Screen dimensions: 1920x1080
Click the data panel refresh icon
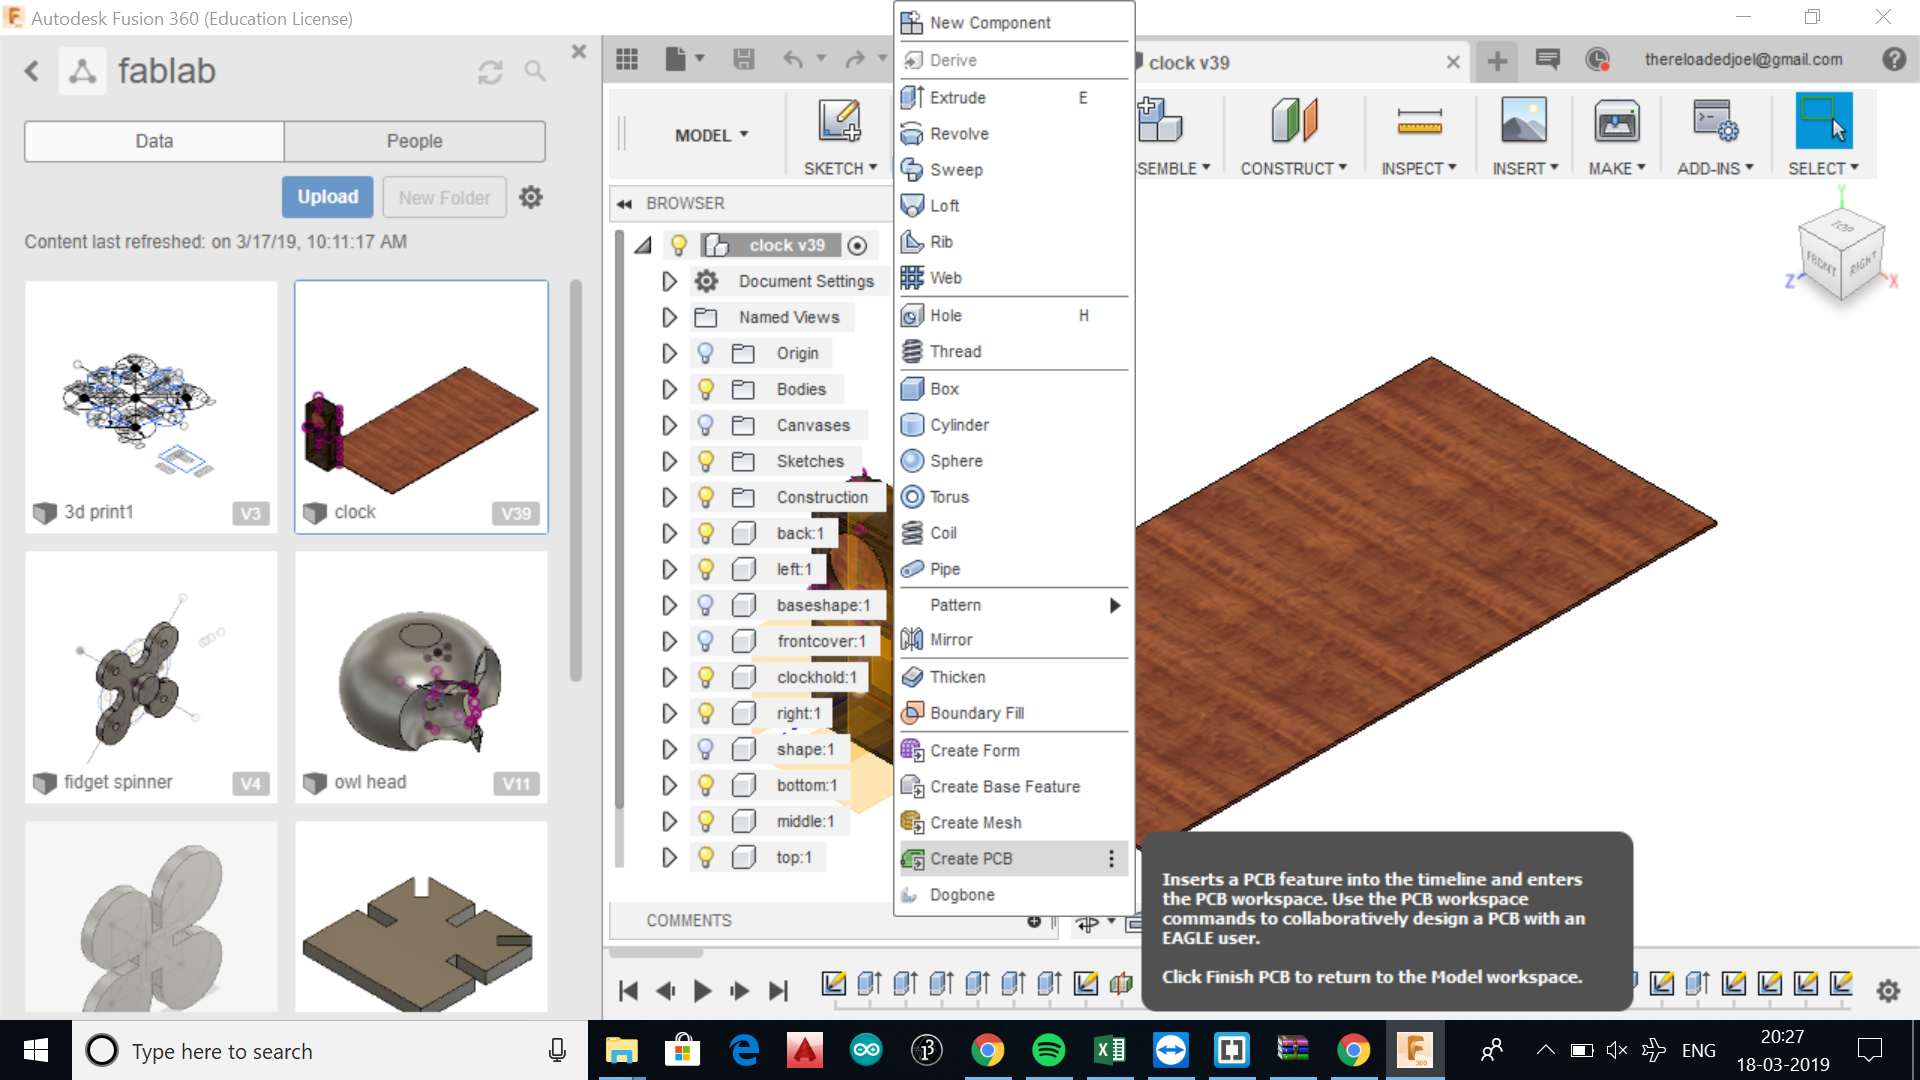click(490, 72)
